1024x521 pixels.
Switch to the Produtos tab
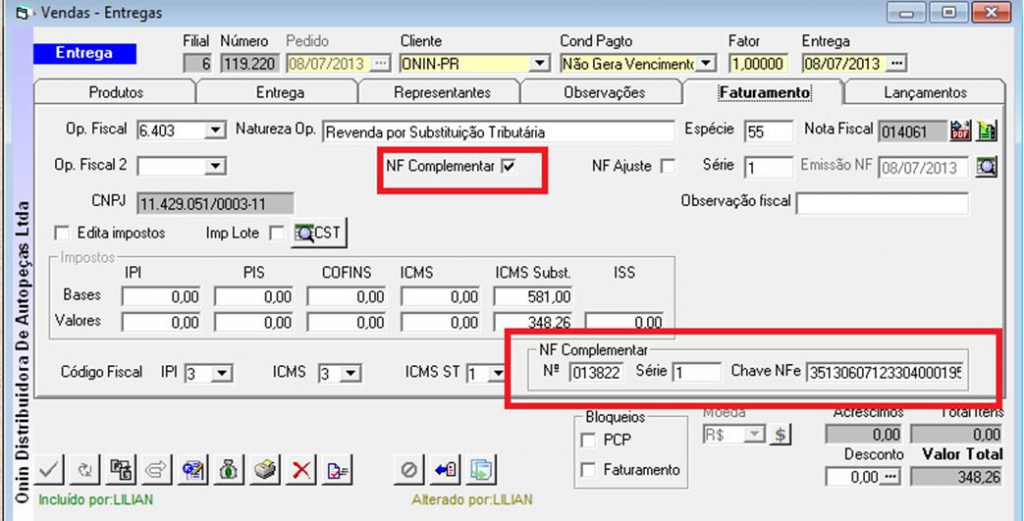pyautogui.click(x=116, y=92)
